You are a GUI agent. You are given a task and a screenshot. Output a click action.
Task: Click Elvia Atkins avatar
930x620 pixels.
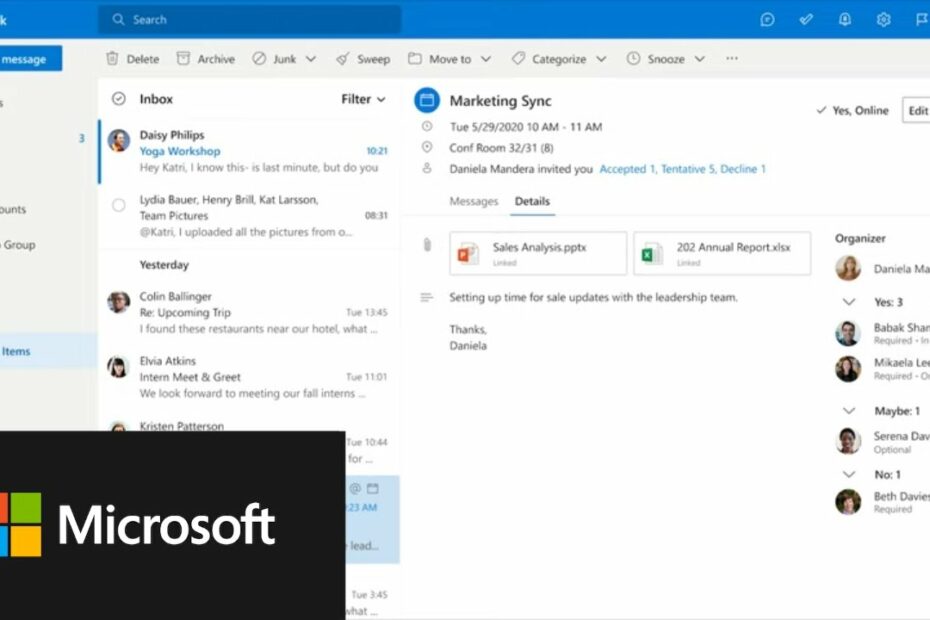tap(119, 367)
